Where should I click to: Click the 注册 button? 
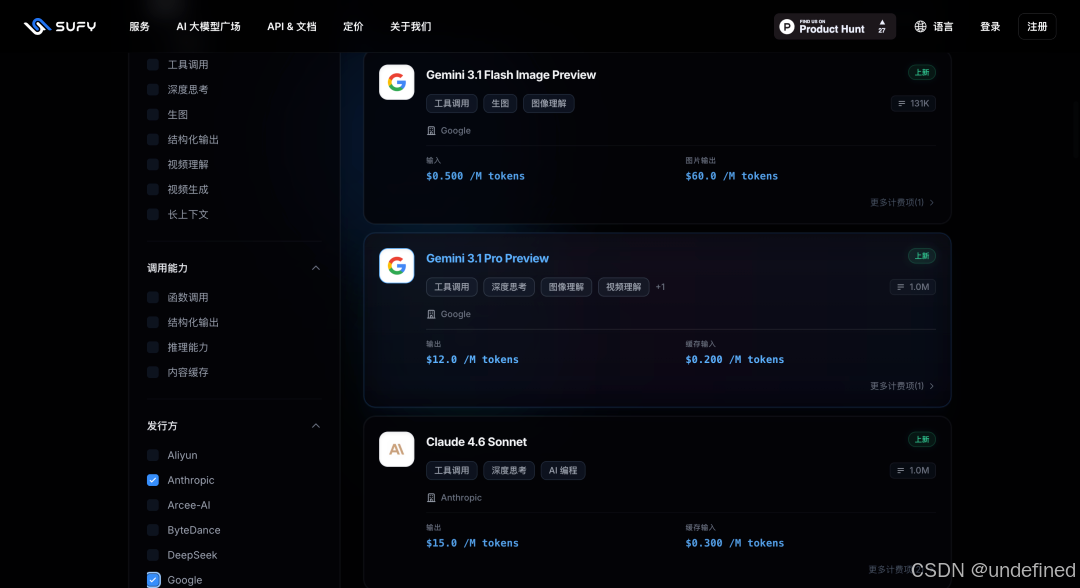point(1037,27)
